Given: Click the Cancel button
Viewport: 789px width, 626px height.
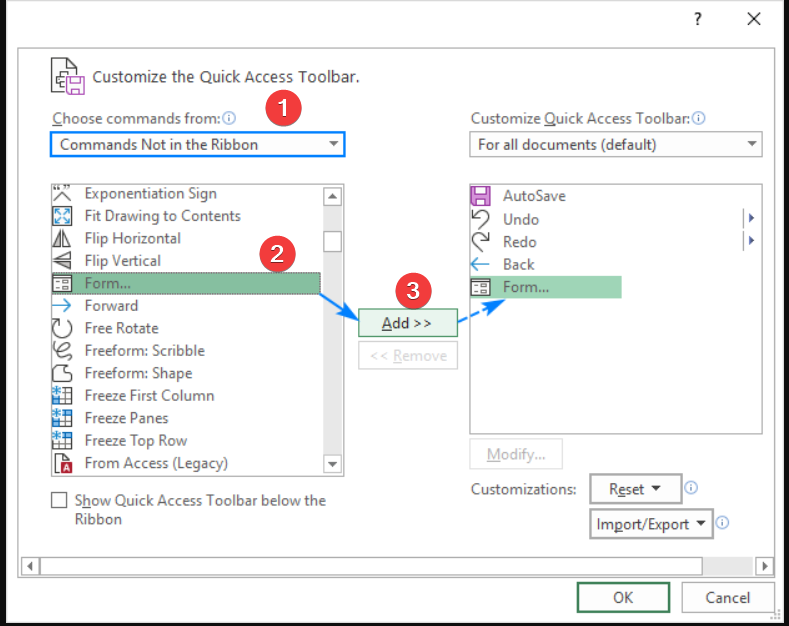Looking at the screenshot, I should point(728,598).
